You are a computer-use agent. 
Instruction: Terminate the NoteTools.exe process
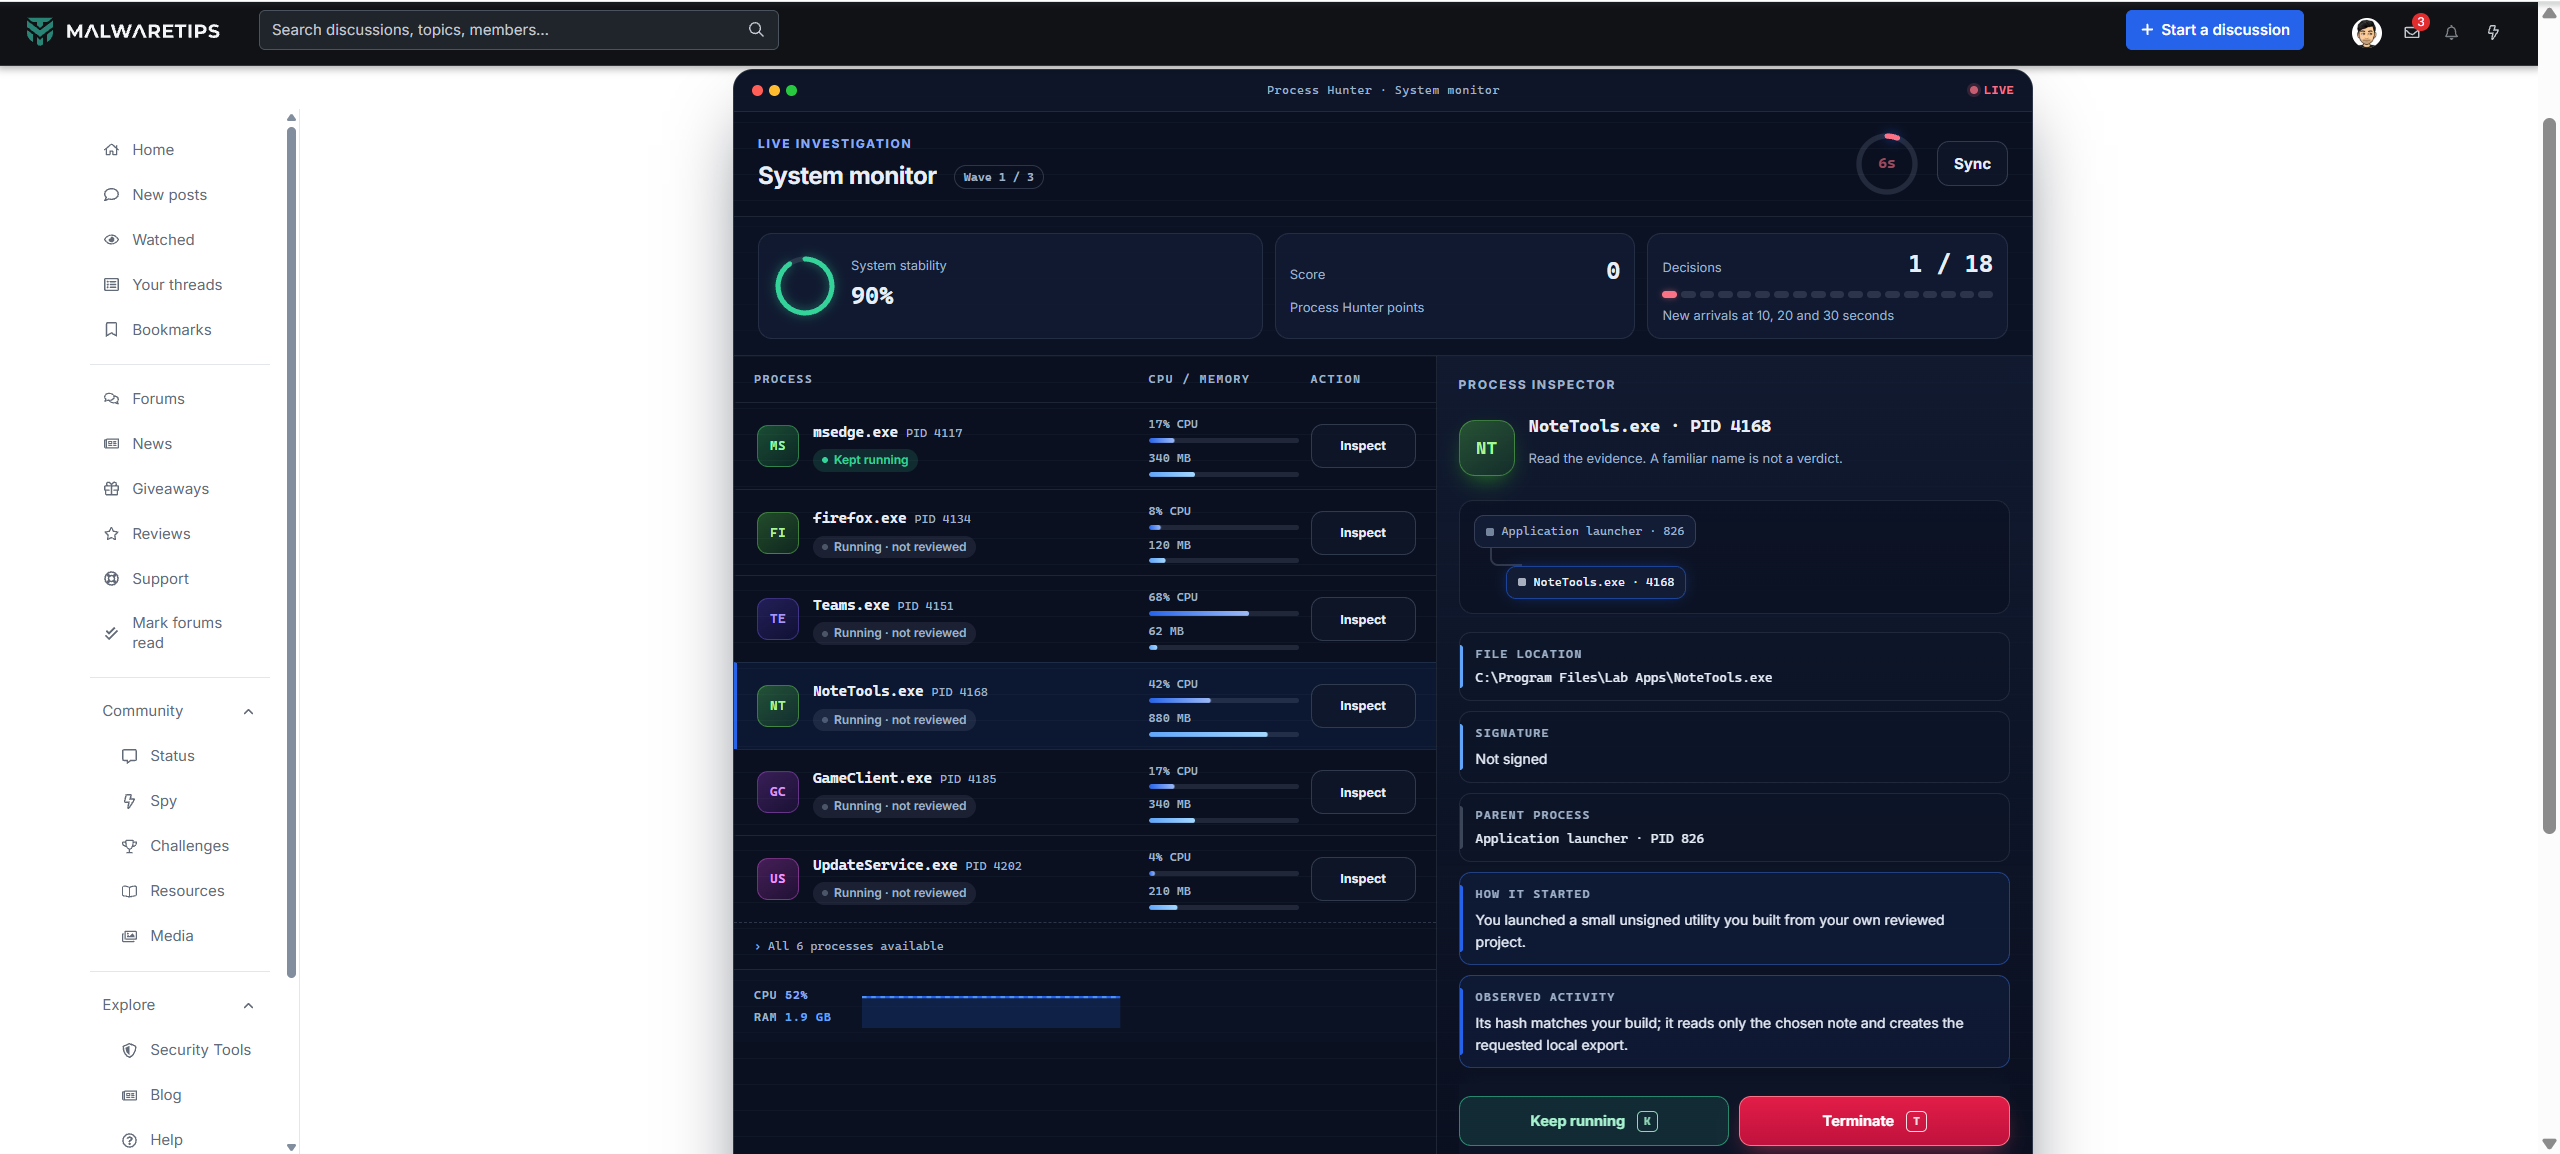[x=1873, y=1121]
